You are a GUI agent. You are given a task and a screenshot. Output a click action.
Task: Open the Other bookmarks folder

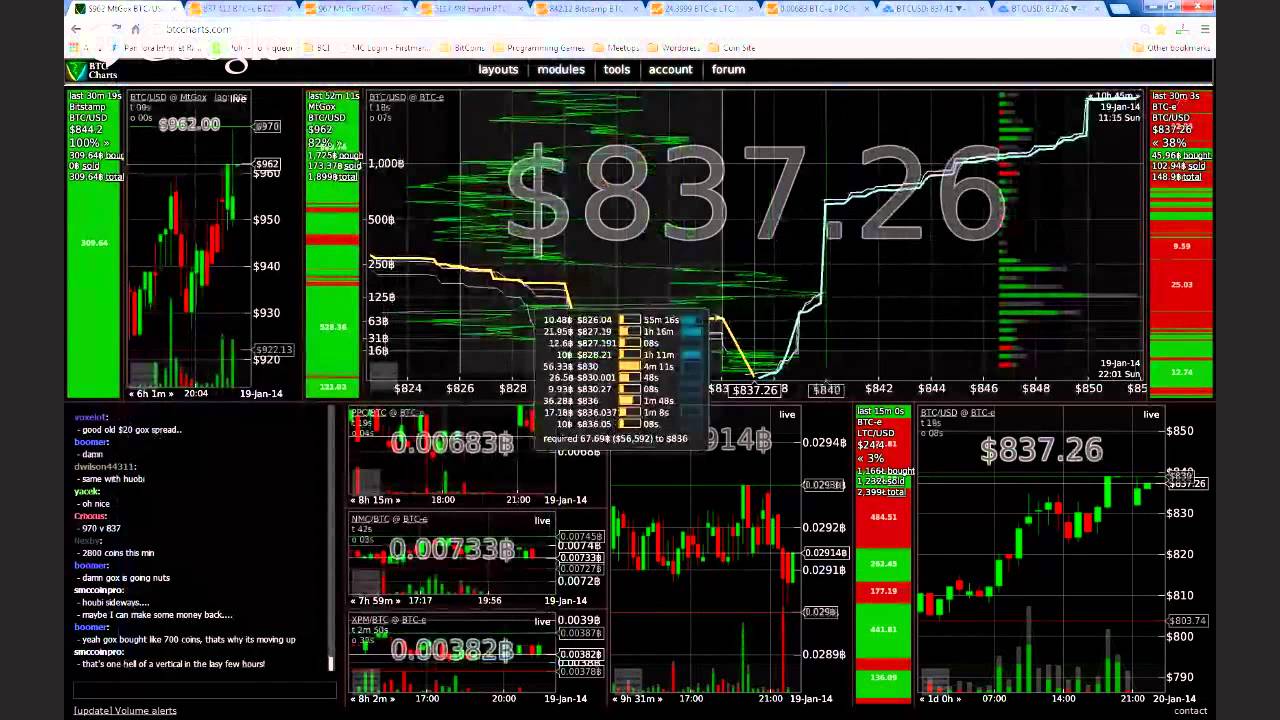coord(1171,47)
